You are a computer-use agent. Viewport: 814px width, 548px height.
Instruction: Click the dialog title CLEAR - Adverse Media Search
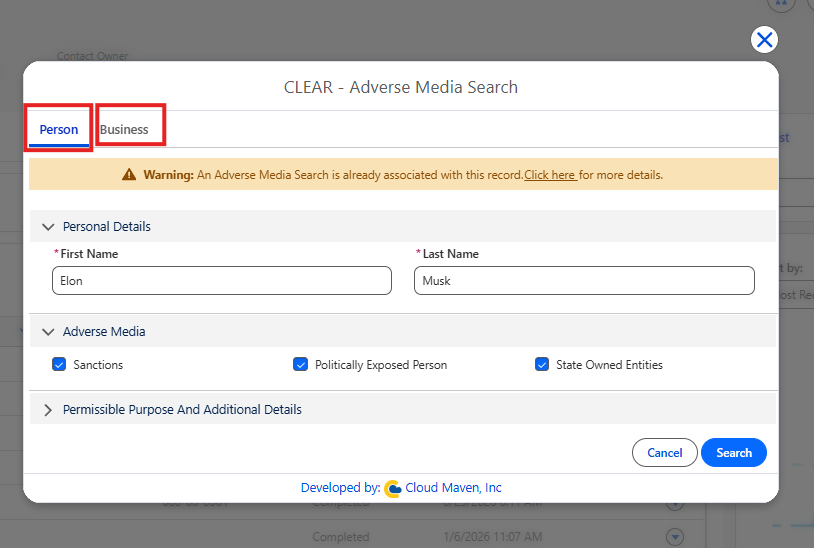401,87
